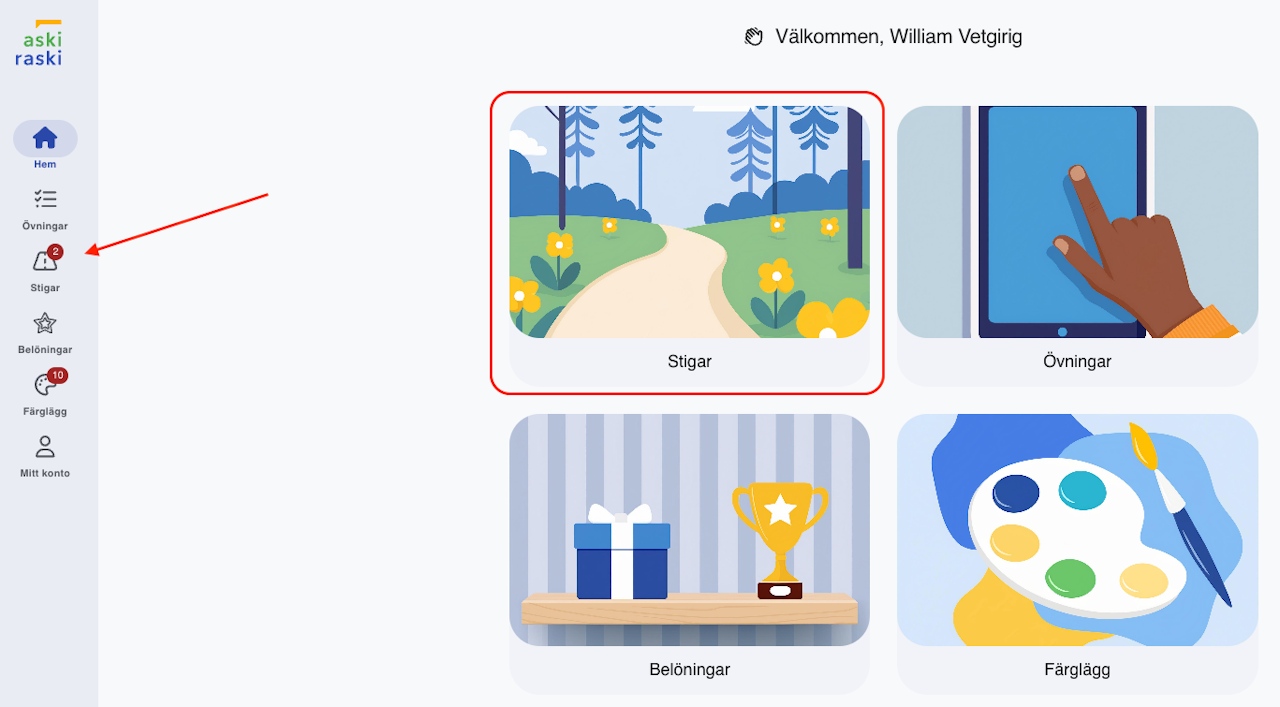Viewport: 1280px width, 707px height.
Task: Open the Stigar icon in the sidebar
Action: [45, 261]
